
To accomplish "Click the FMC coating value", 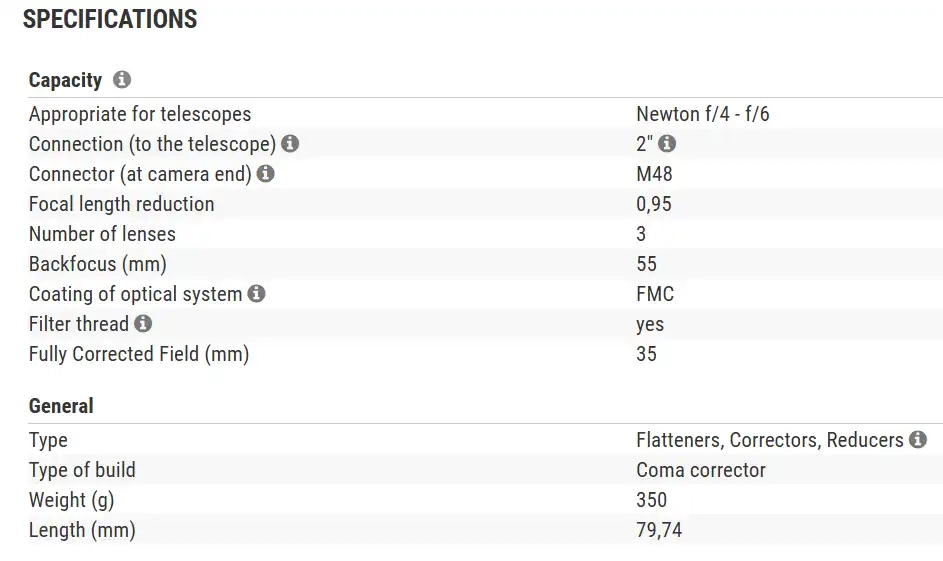I will tap(655, 294).
